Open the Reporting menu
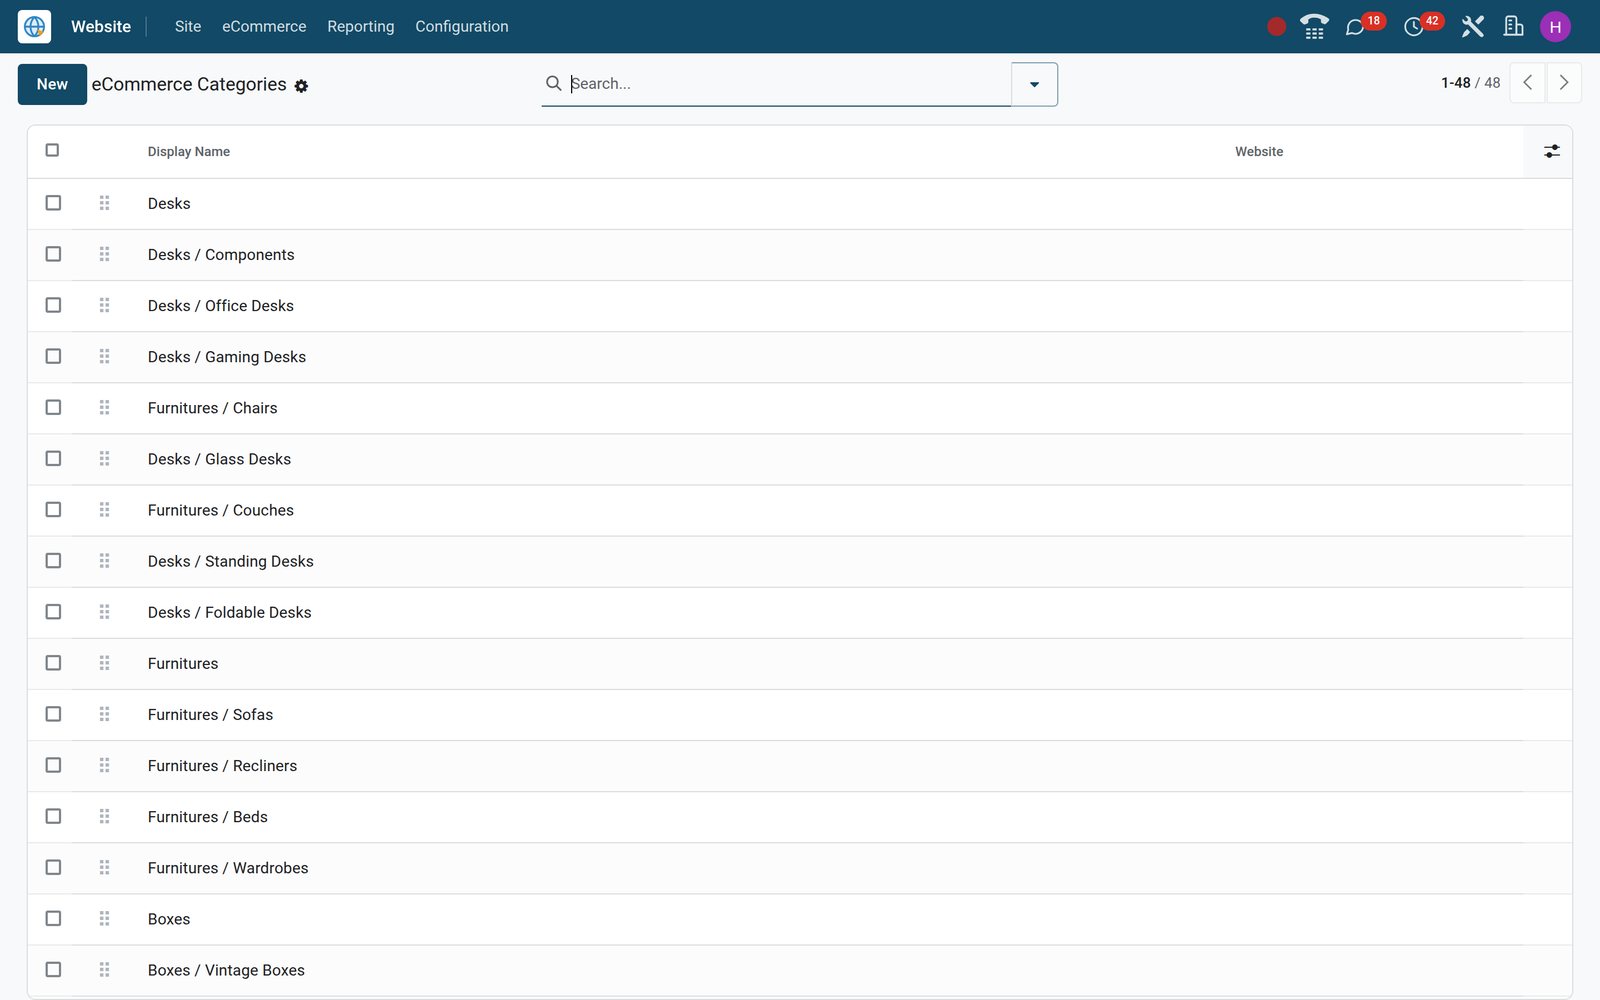Screen dimensions: 1600x1000 coord(361,27)
